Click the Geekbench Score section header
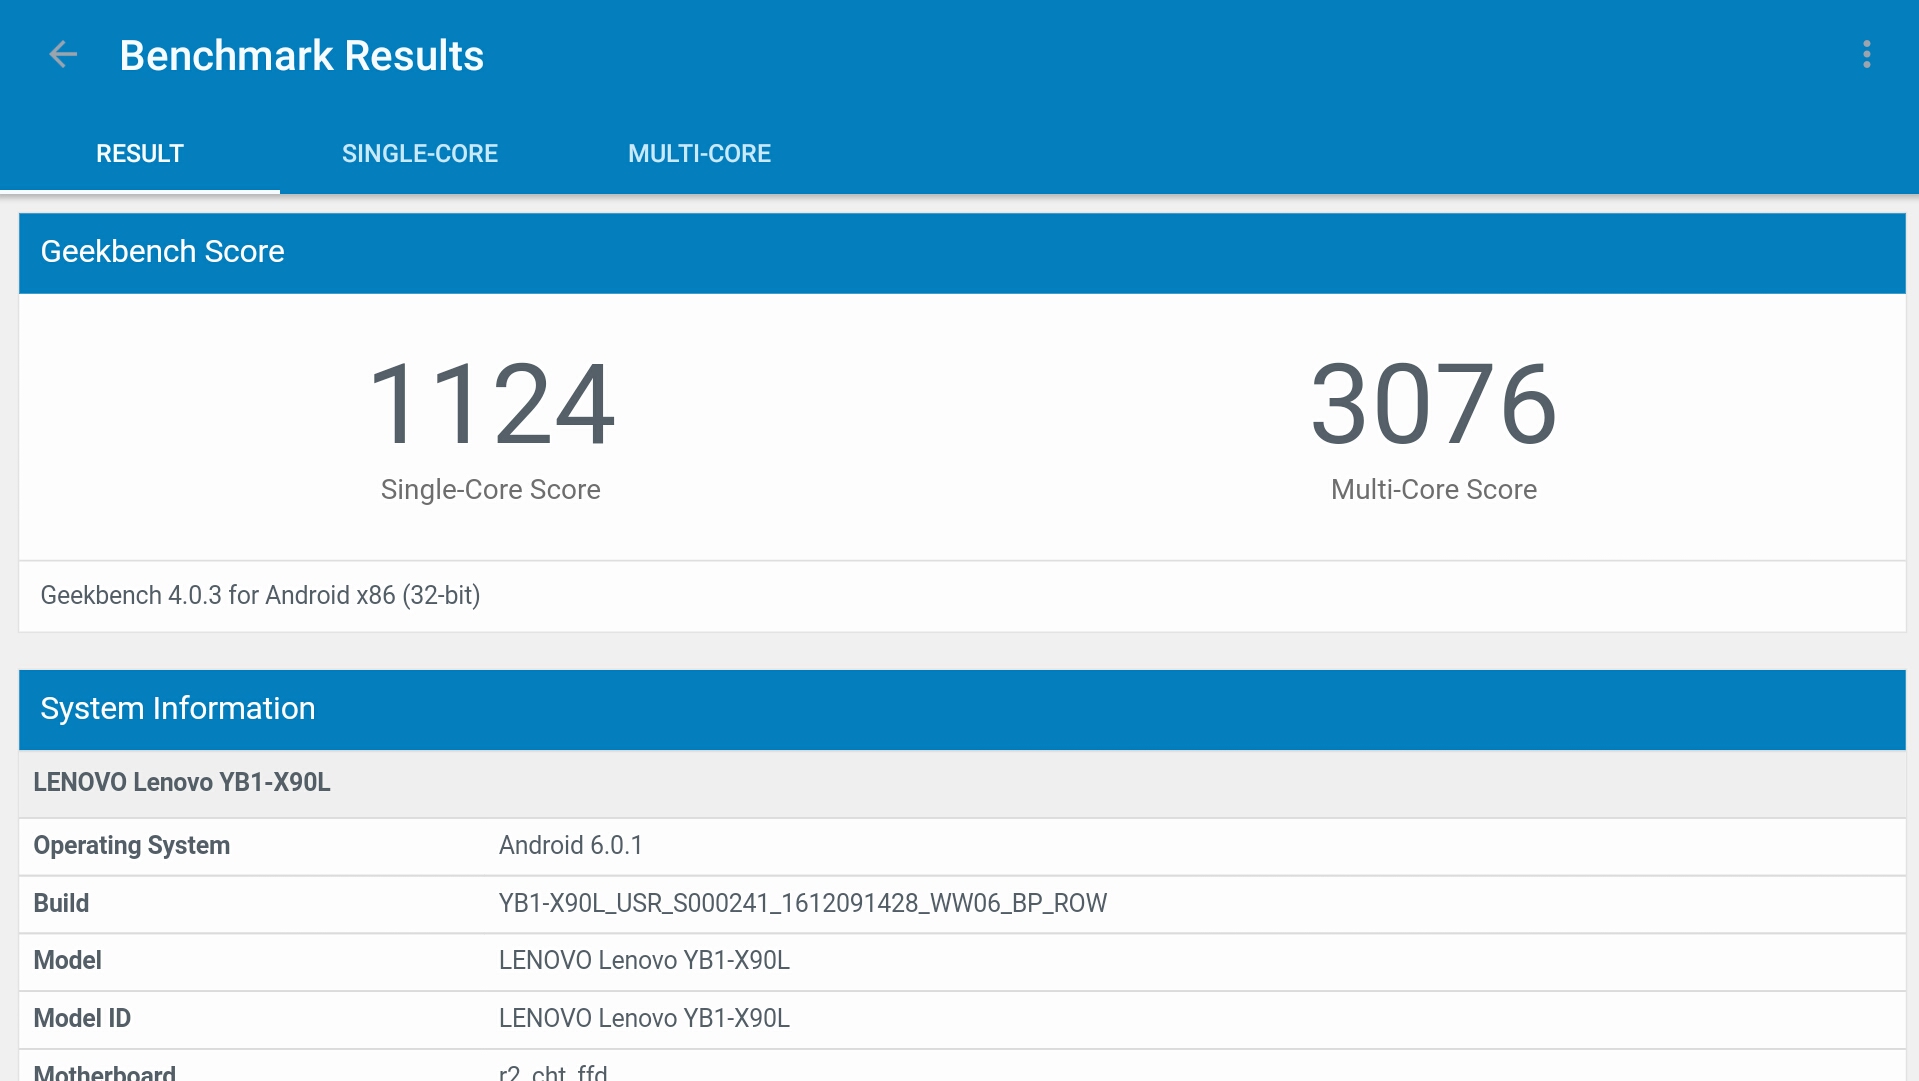This screenshot has width=1919, height=1081. (x=962, y=252)
